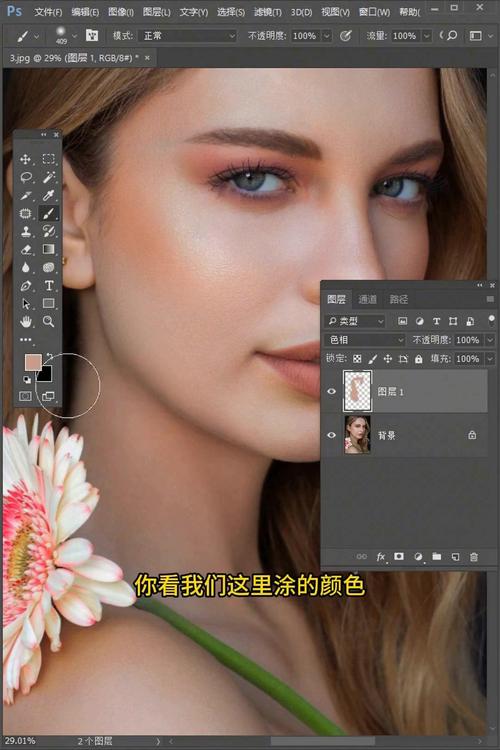Switch to the 路径 tab
This screenshot has height=750, width=500.
point(398,299)
